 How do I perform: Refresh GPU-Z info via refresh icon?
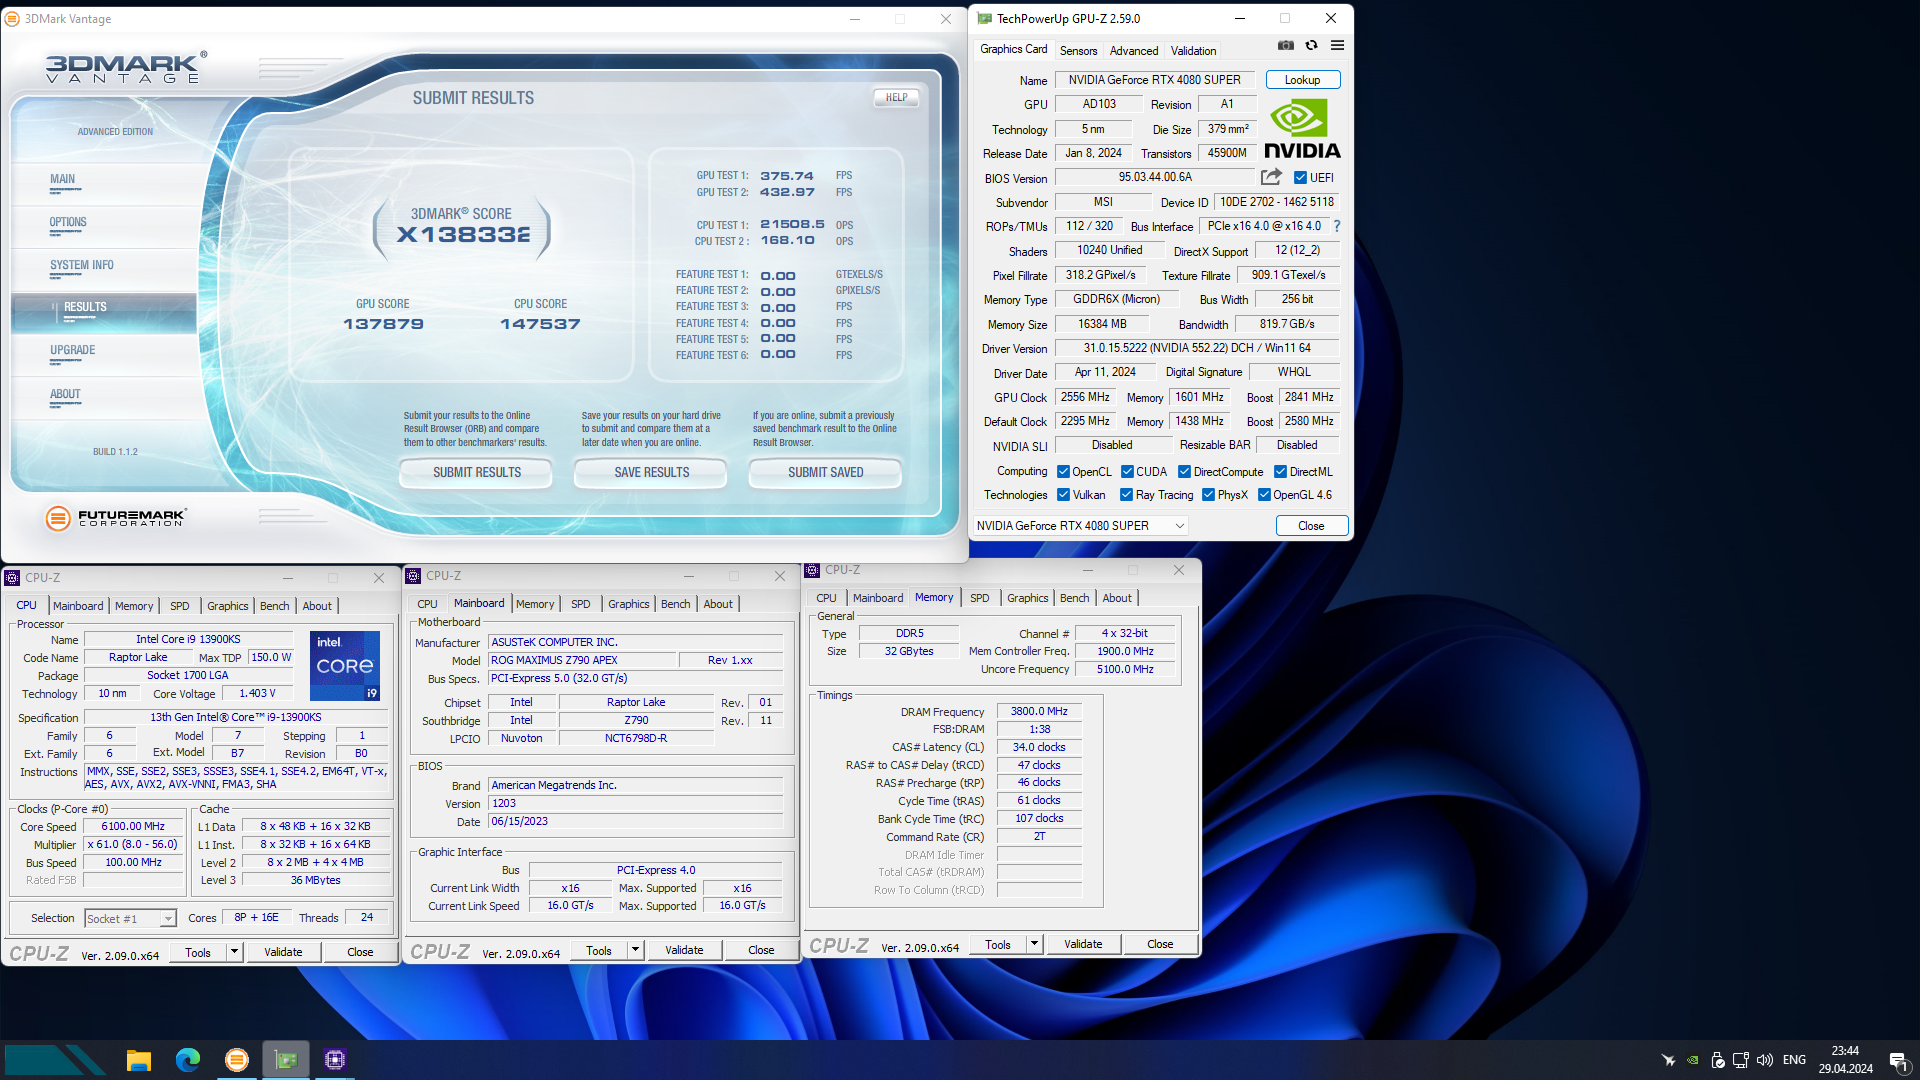point(1312,46)
